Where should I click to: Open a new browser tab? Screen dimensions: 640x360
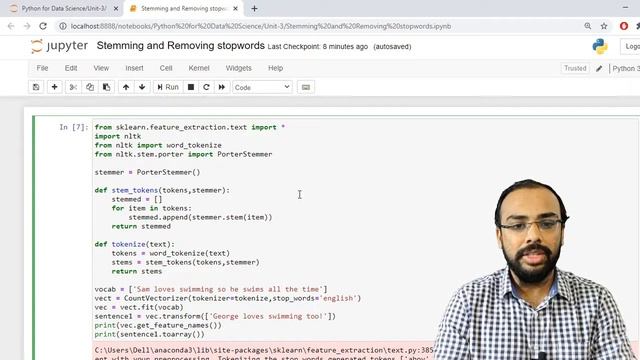[254, 8]
